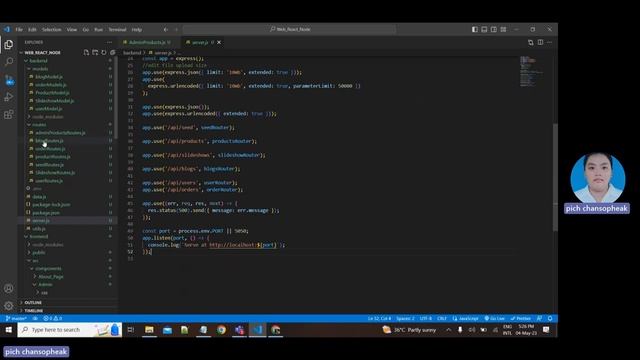The width and height of the screenshot is (640, 360).
Task: Click New Folder icon in explorer header
Action: click(x=95, y=53)
